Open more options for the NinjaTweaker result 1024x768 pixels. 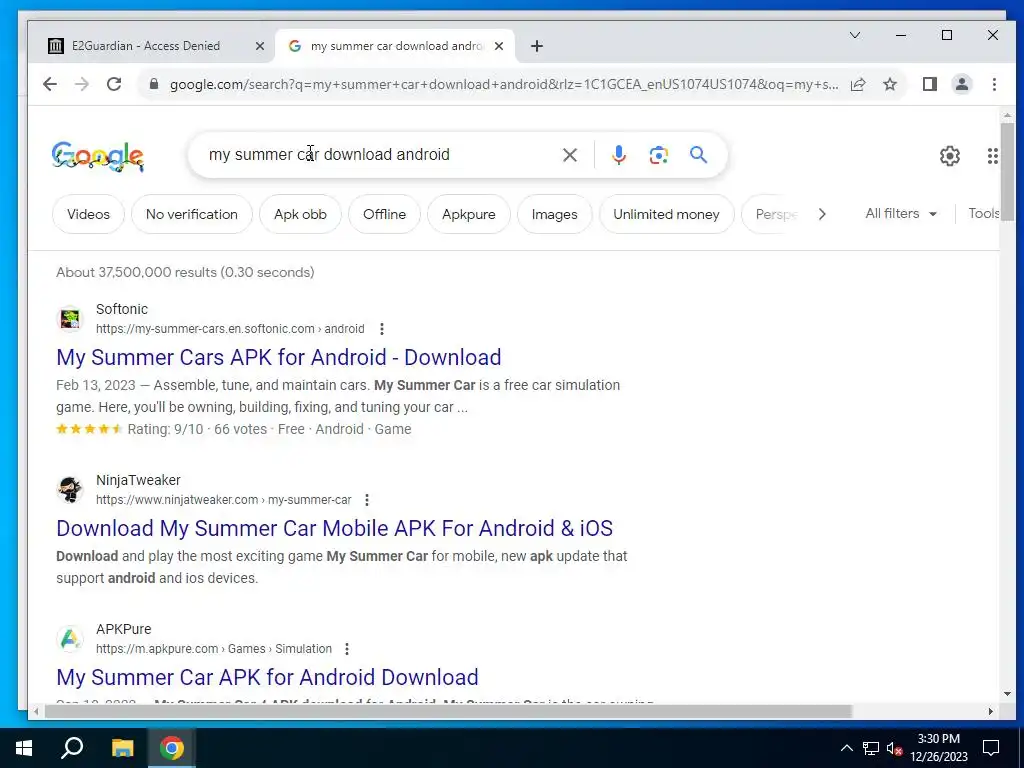[367, 500]
